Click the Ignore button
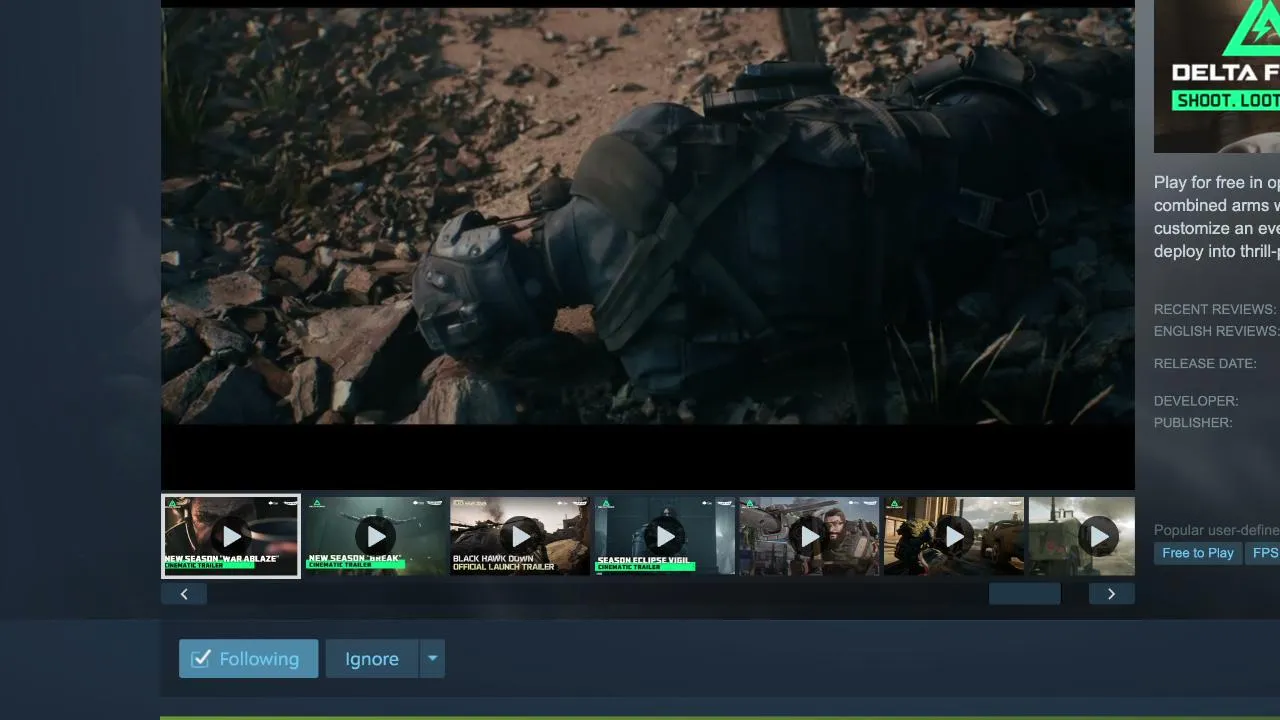This screenshot has width=1280, height=720. tap(372, 659)
